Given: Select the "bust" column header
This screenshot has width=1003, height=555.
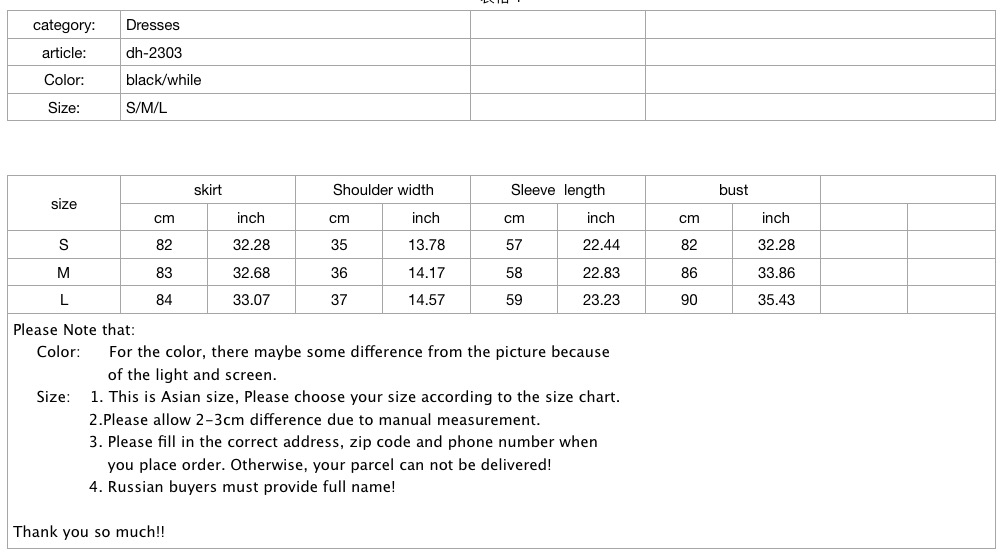Looking at the screenshot, I should coord(733,190).
